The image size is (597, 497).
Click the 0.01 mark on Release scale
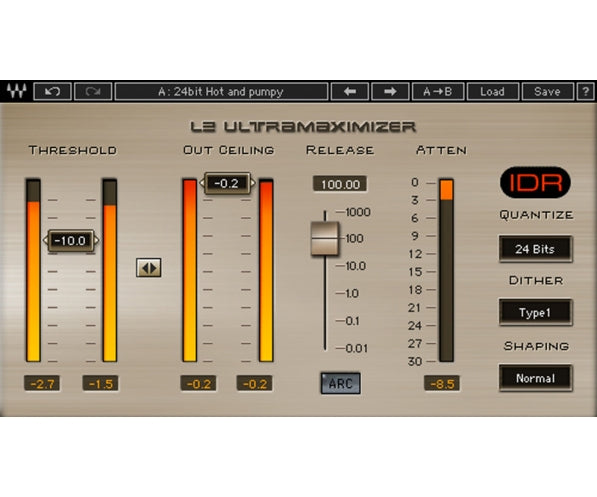point(356,348)
